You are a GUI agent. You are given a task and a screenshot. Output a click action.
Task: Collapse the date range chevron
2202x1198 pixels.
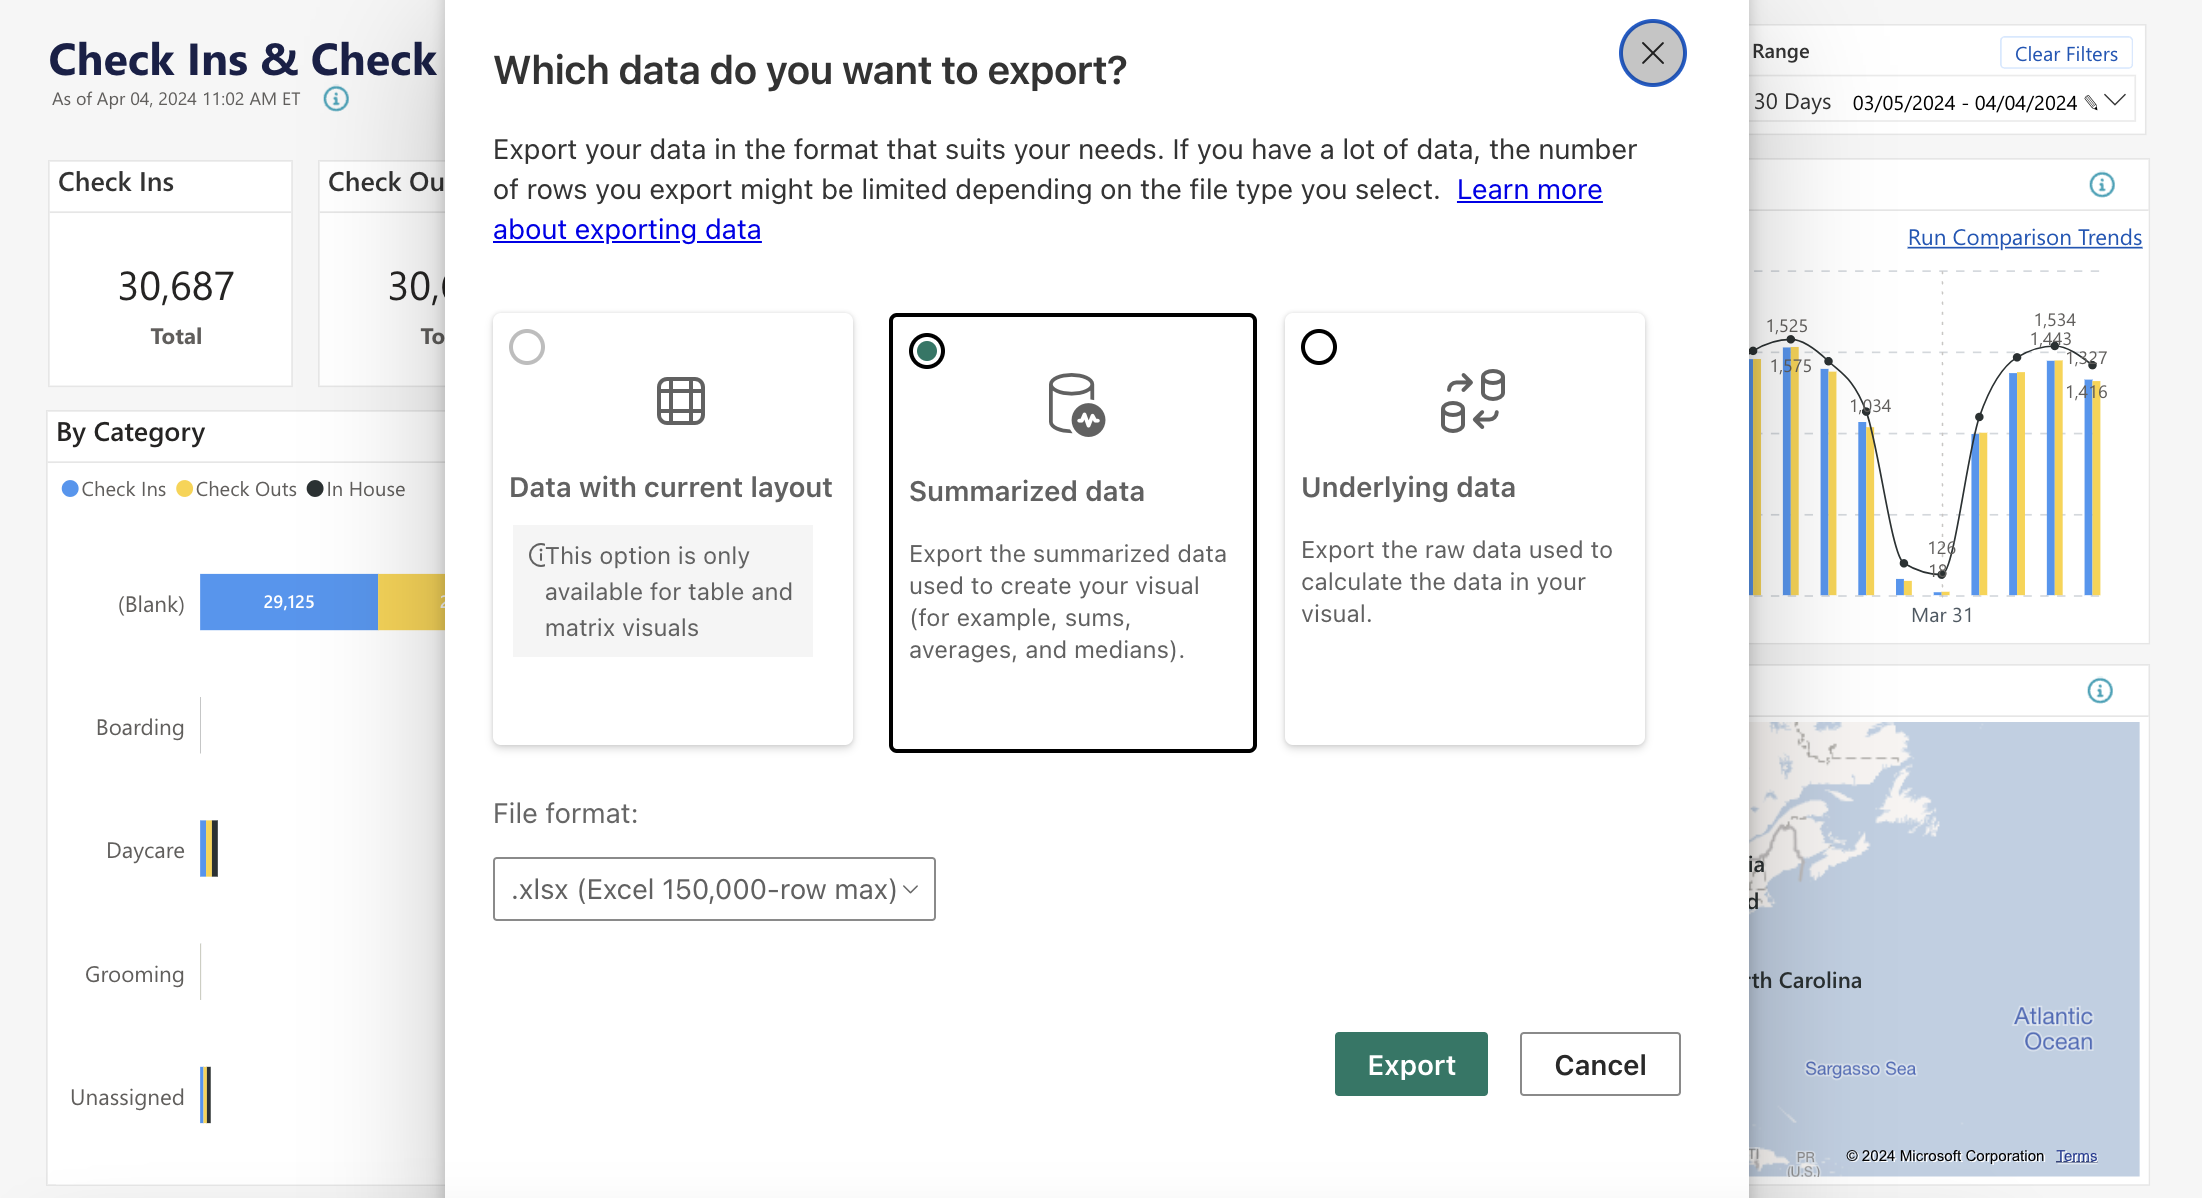coord(2117,100)
